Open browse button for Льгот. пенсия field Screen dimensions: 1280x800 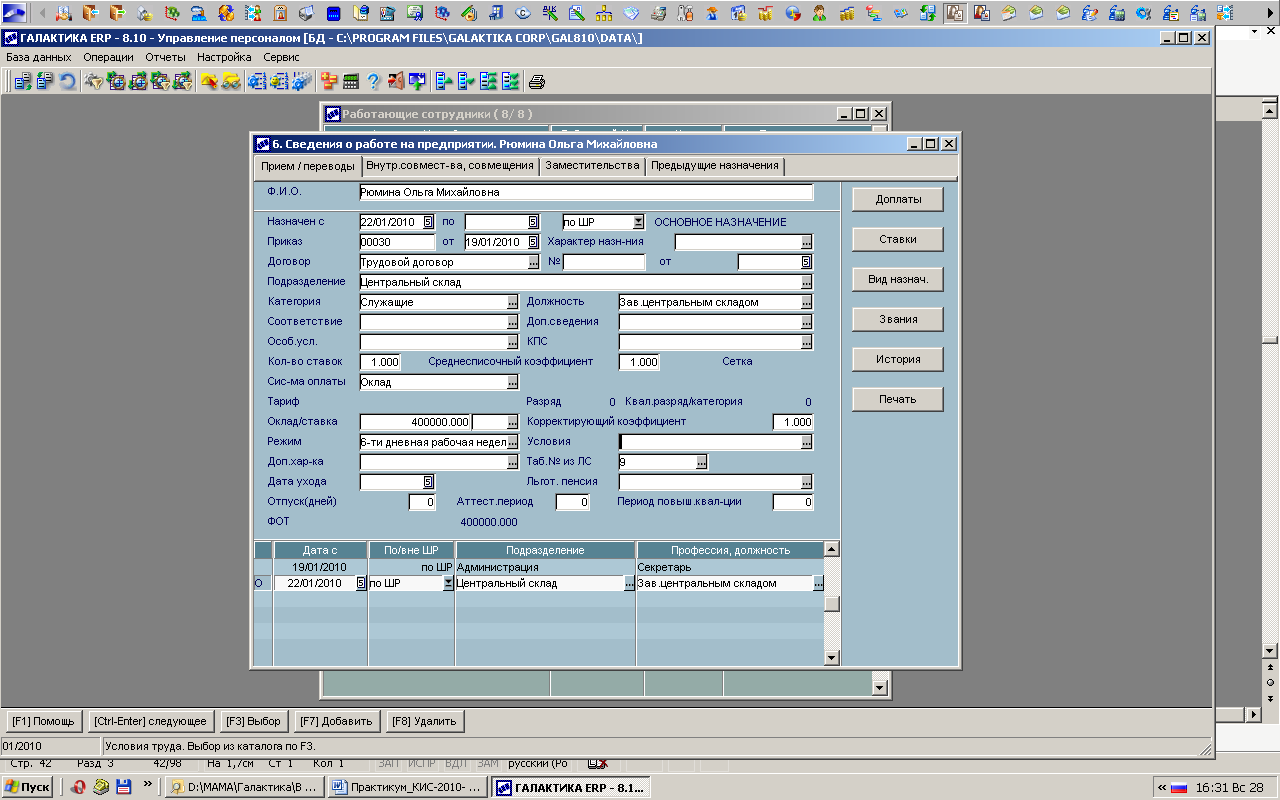tap(806, 482)
